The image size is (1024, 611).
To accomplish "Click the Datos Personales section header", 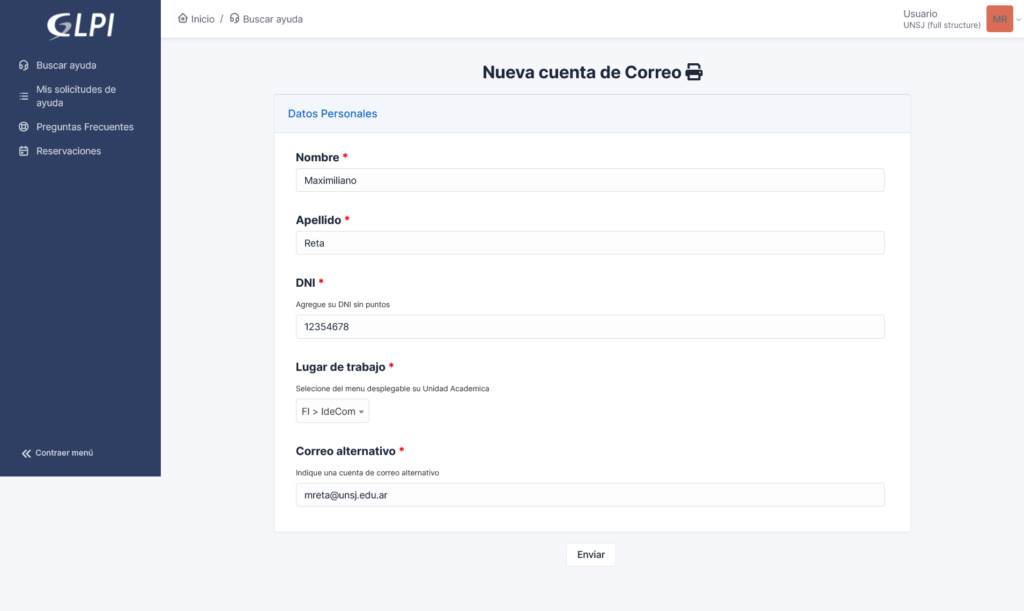I will tap(332, 114).
